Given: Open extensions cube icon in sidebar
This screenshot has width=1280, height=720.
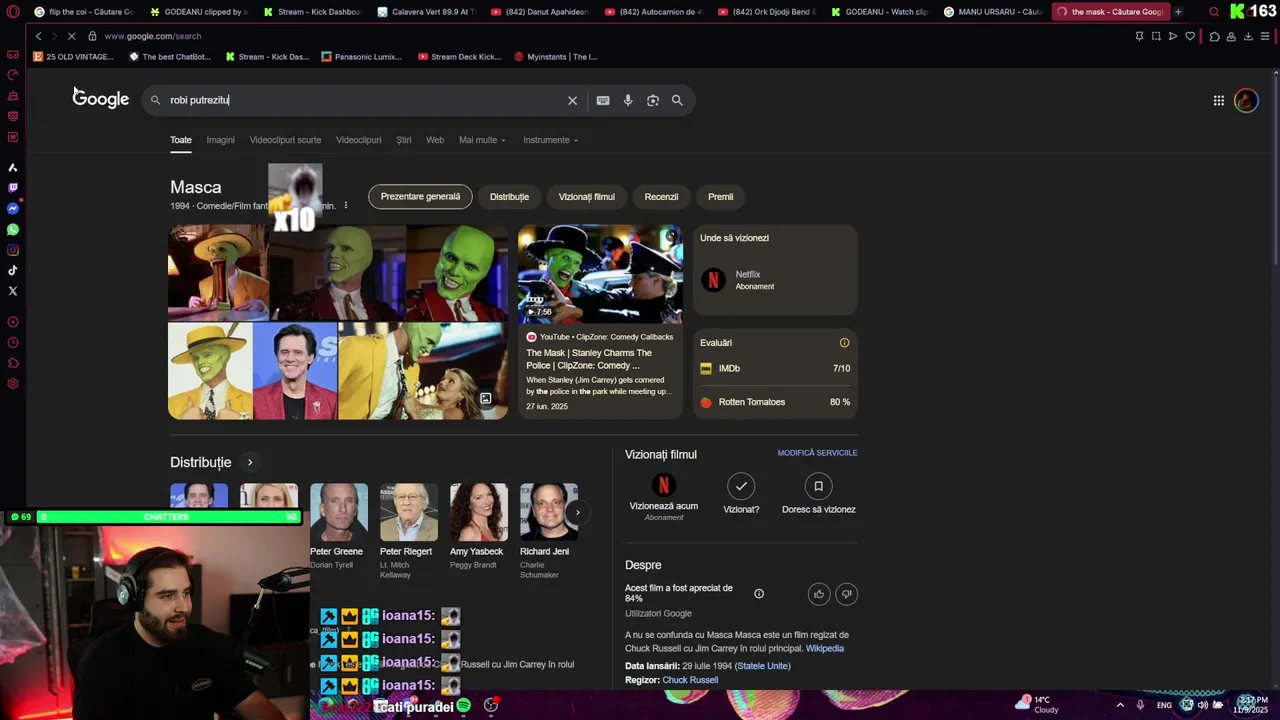Looking at the screenshot, I should [x=12, y=363].
